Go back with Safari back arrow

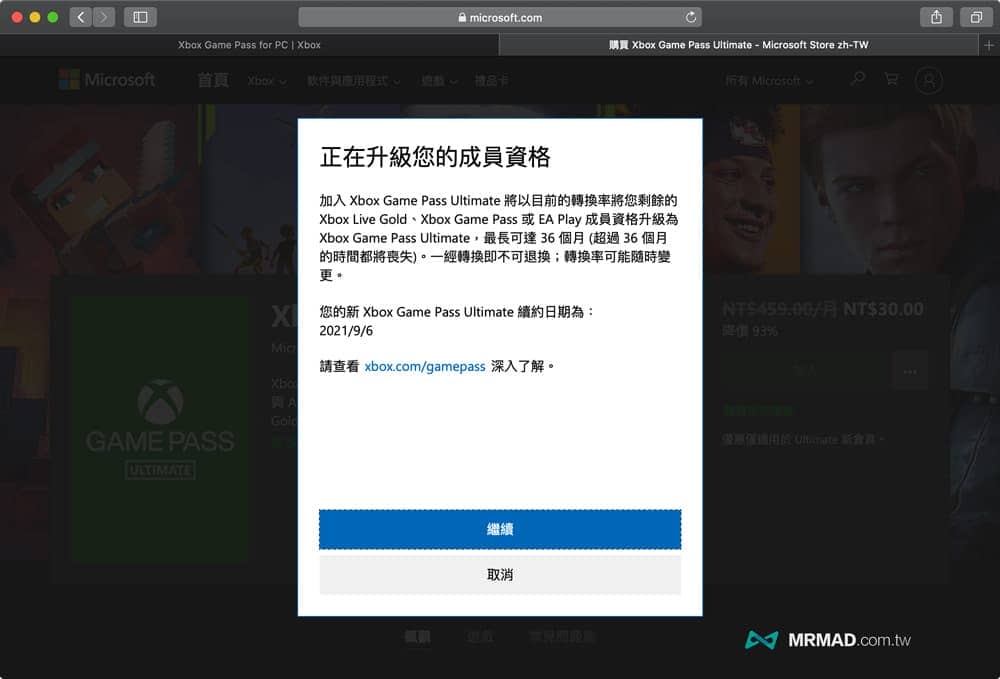pos(80,17)
